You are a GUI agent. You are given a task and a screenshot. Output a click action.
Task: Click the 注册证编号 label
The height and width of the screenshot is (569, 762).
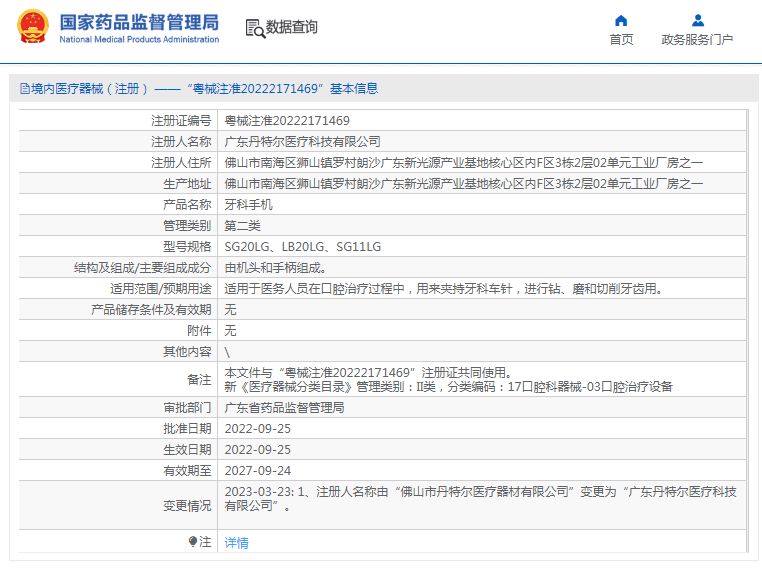tap(181, 121)
